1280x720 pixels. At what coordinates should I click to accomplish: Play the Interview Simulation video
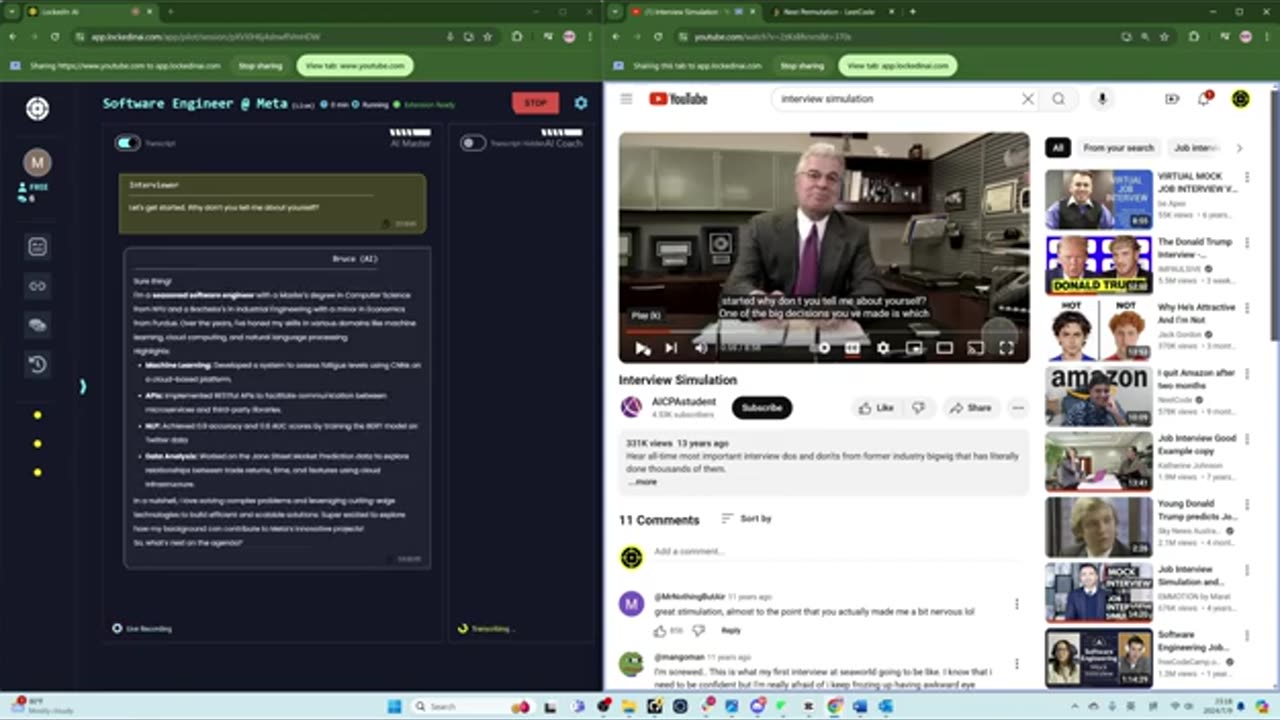642,348
